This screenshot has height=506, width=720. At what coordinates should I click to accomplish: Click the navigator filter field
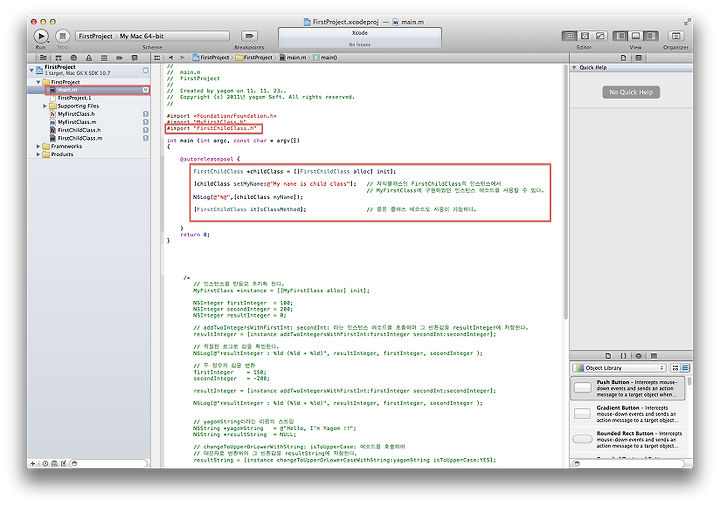[109, 464]
